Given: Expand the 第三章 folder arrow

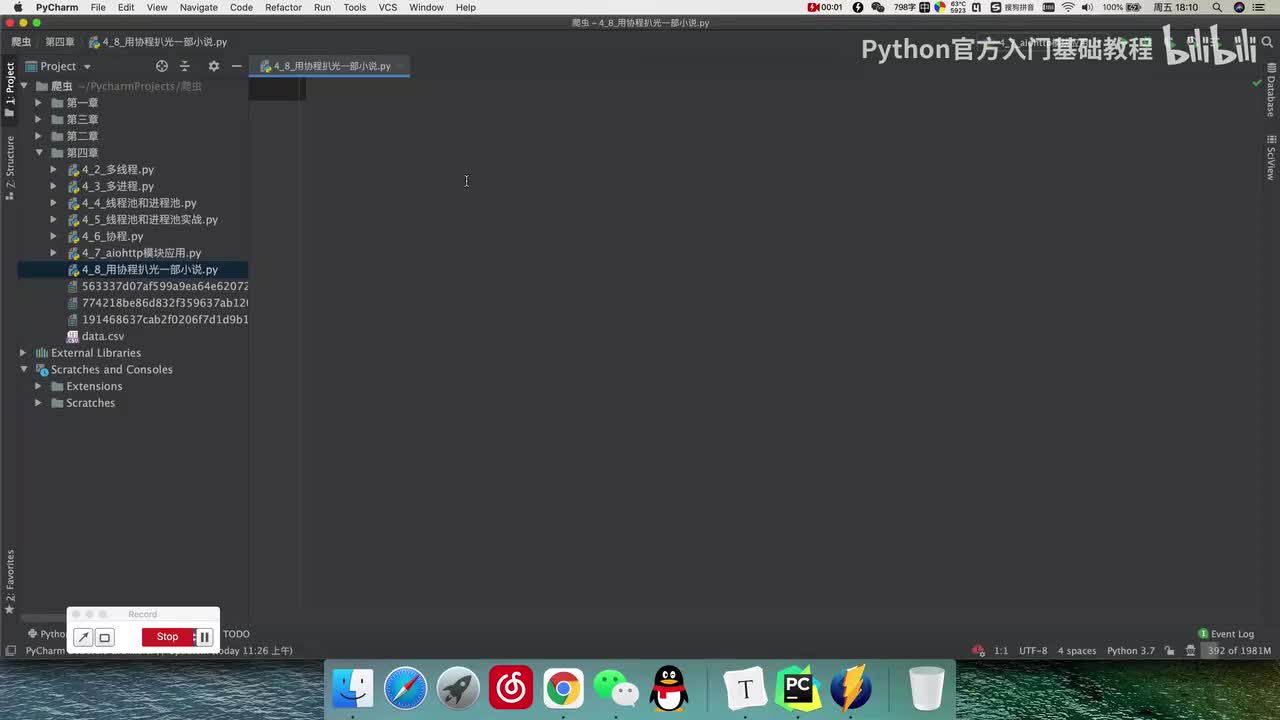Looking at the screenshot, I should pos(38,119).
